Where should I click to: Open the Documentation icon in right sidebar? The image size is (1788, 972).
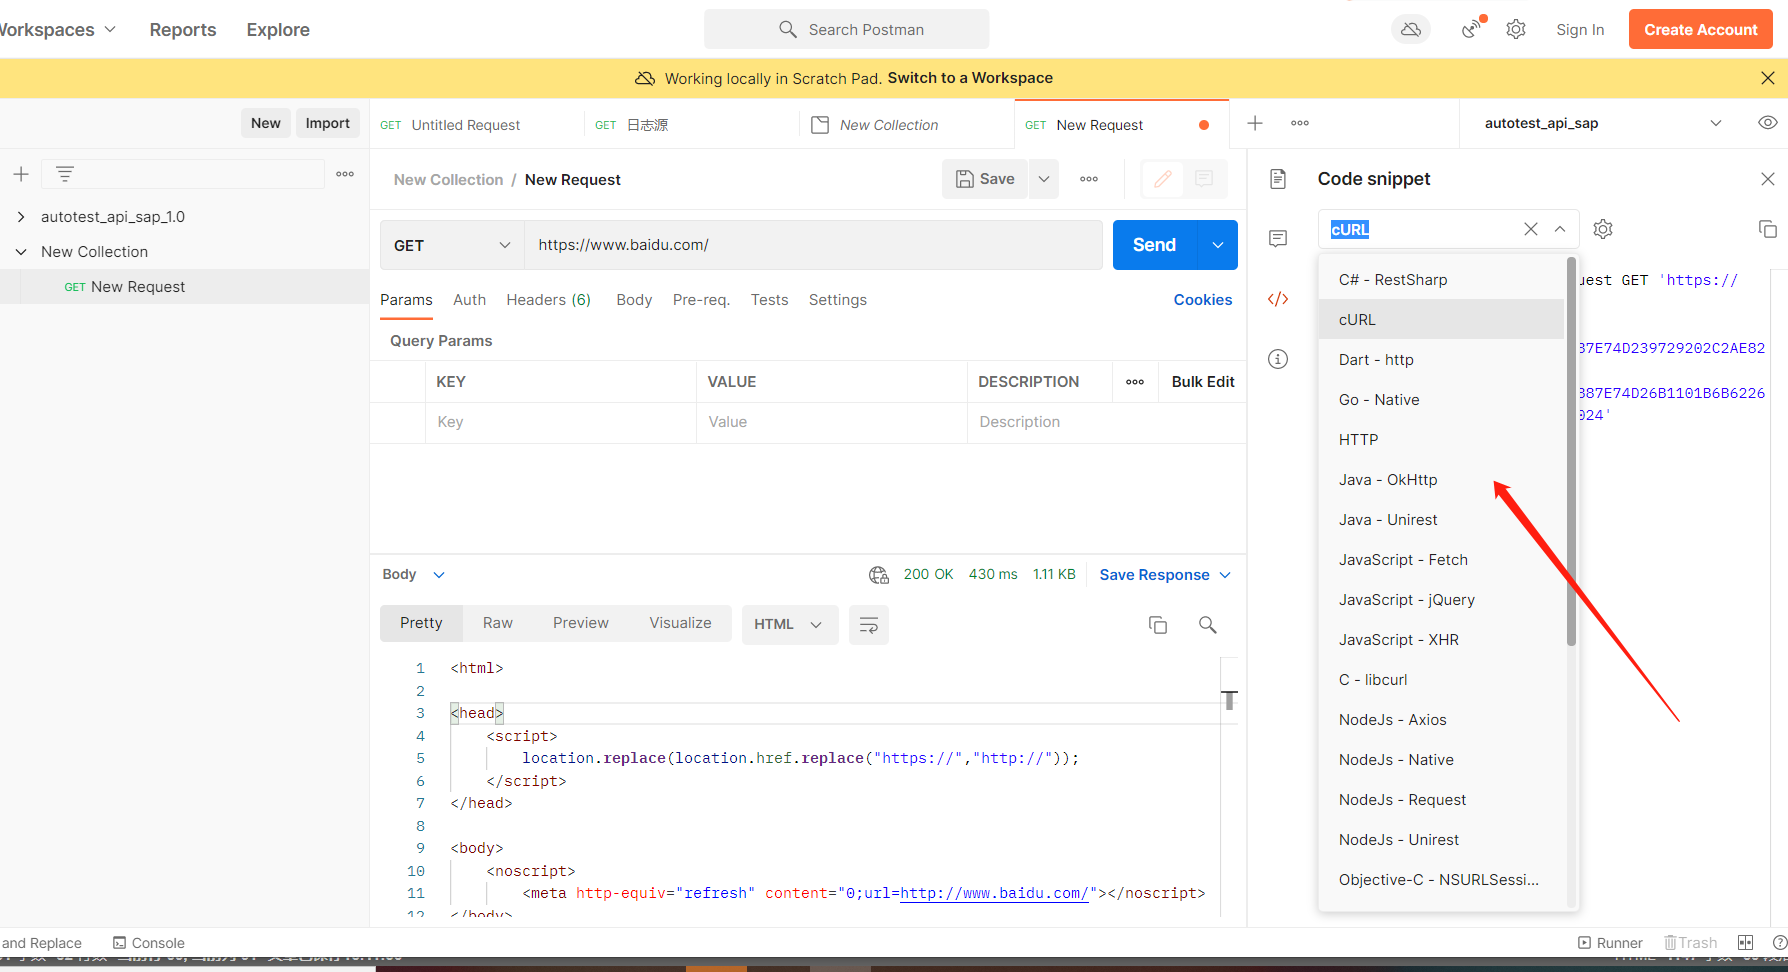1278,179
